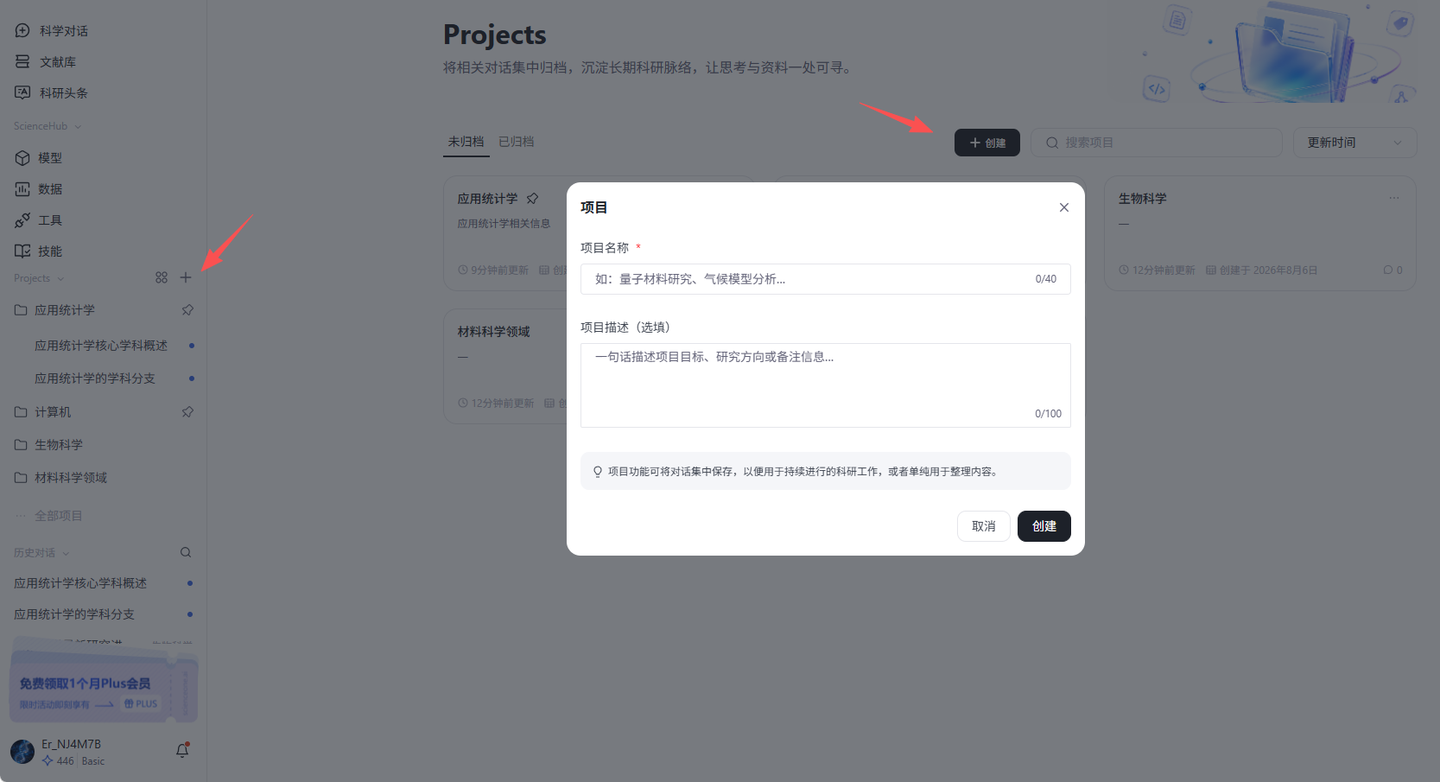Open 科学对话 from the sidebar
Screen dimensions: 1440x782
pos(52,31)
